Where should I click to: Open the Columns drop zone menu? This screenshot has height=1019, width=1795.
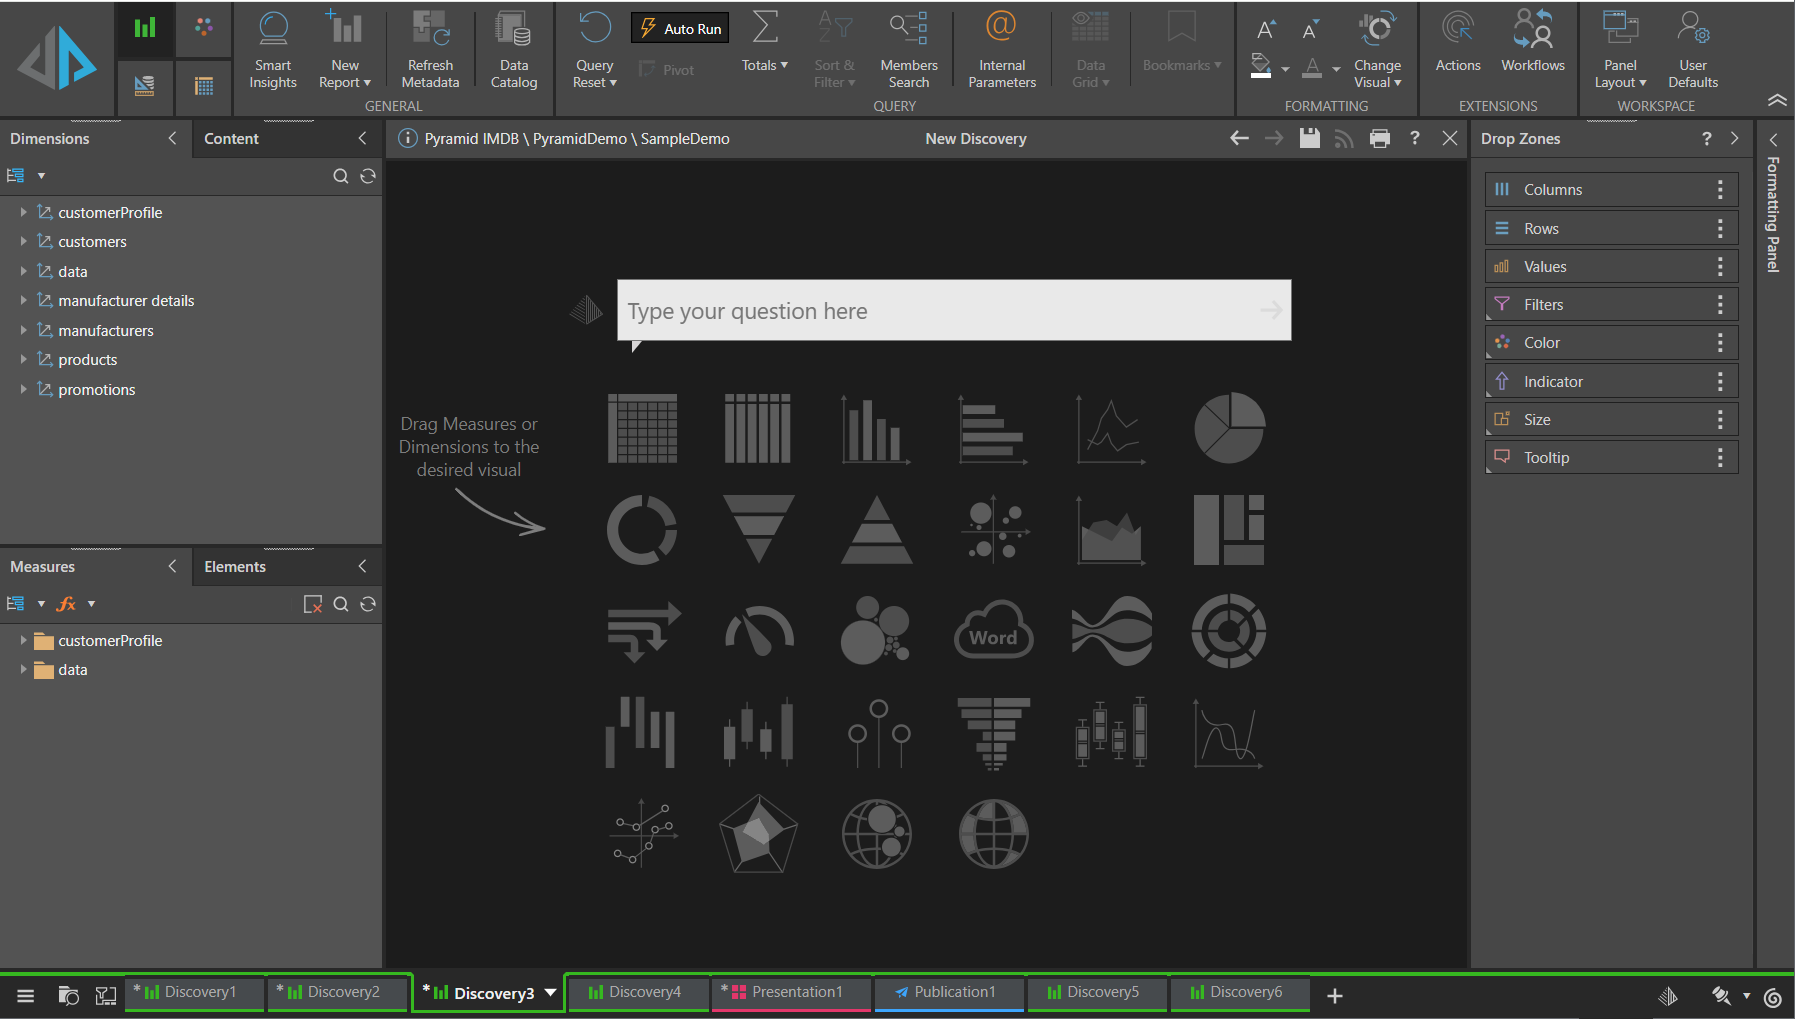1720,189
